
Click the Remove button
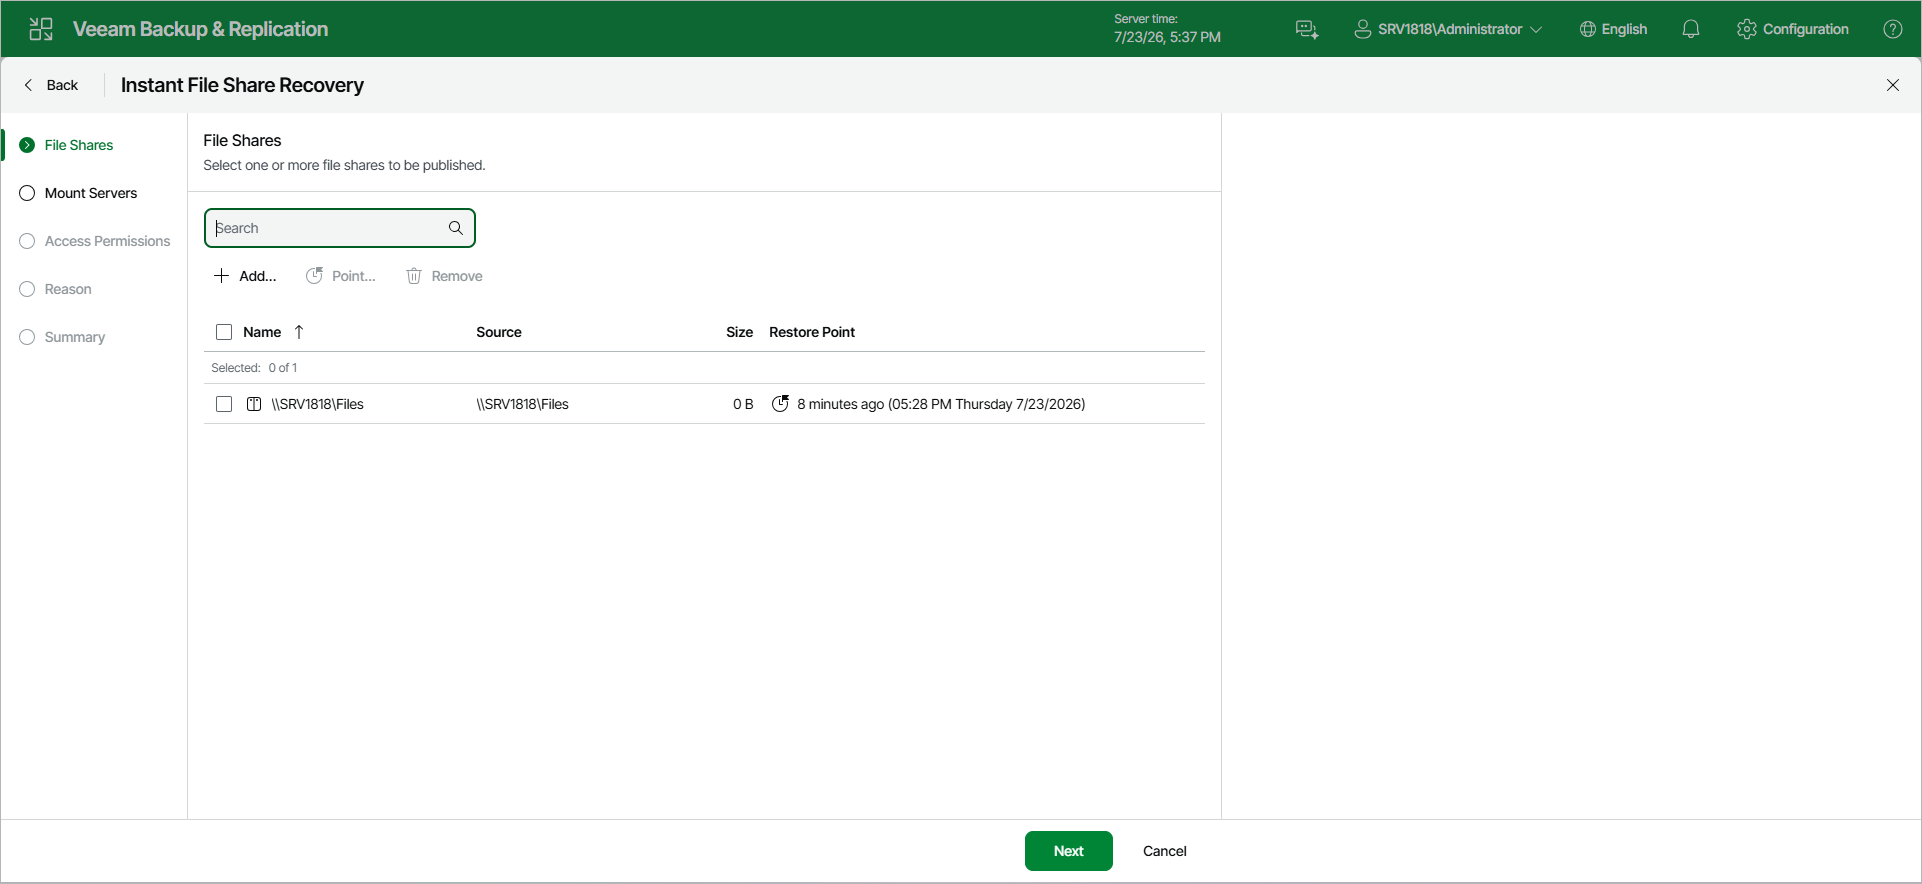coord(444,276)
